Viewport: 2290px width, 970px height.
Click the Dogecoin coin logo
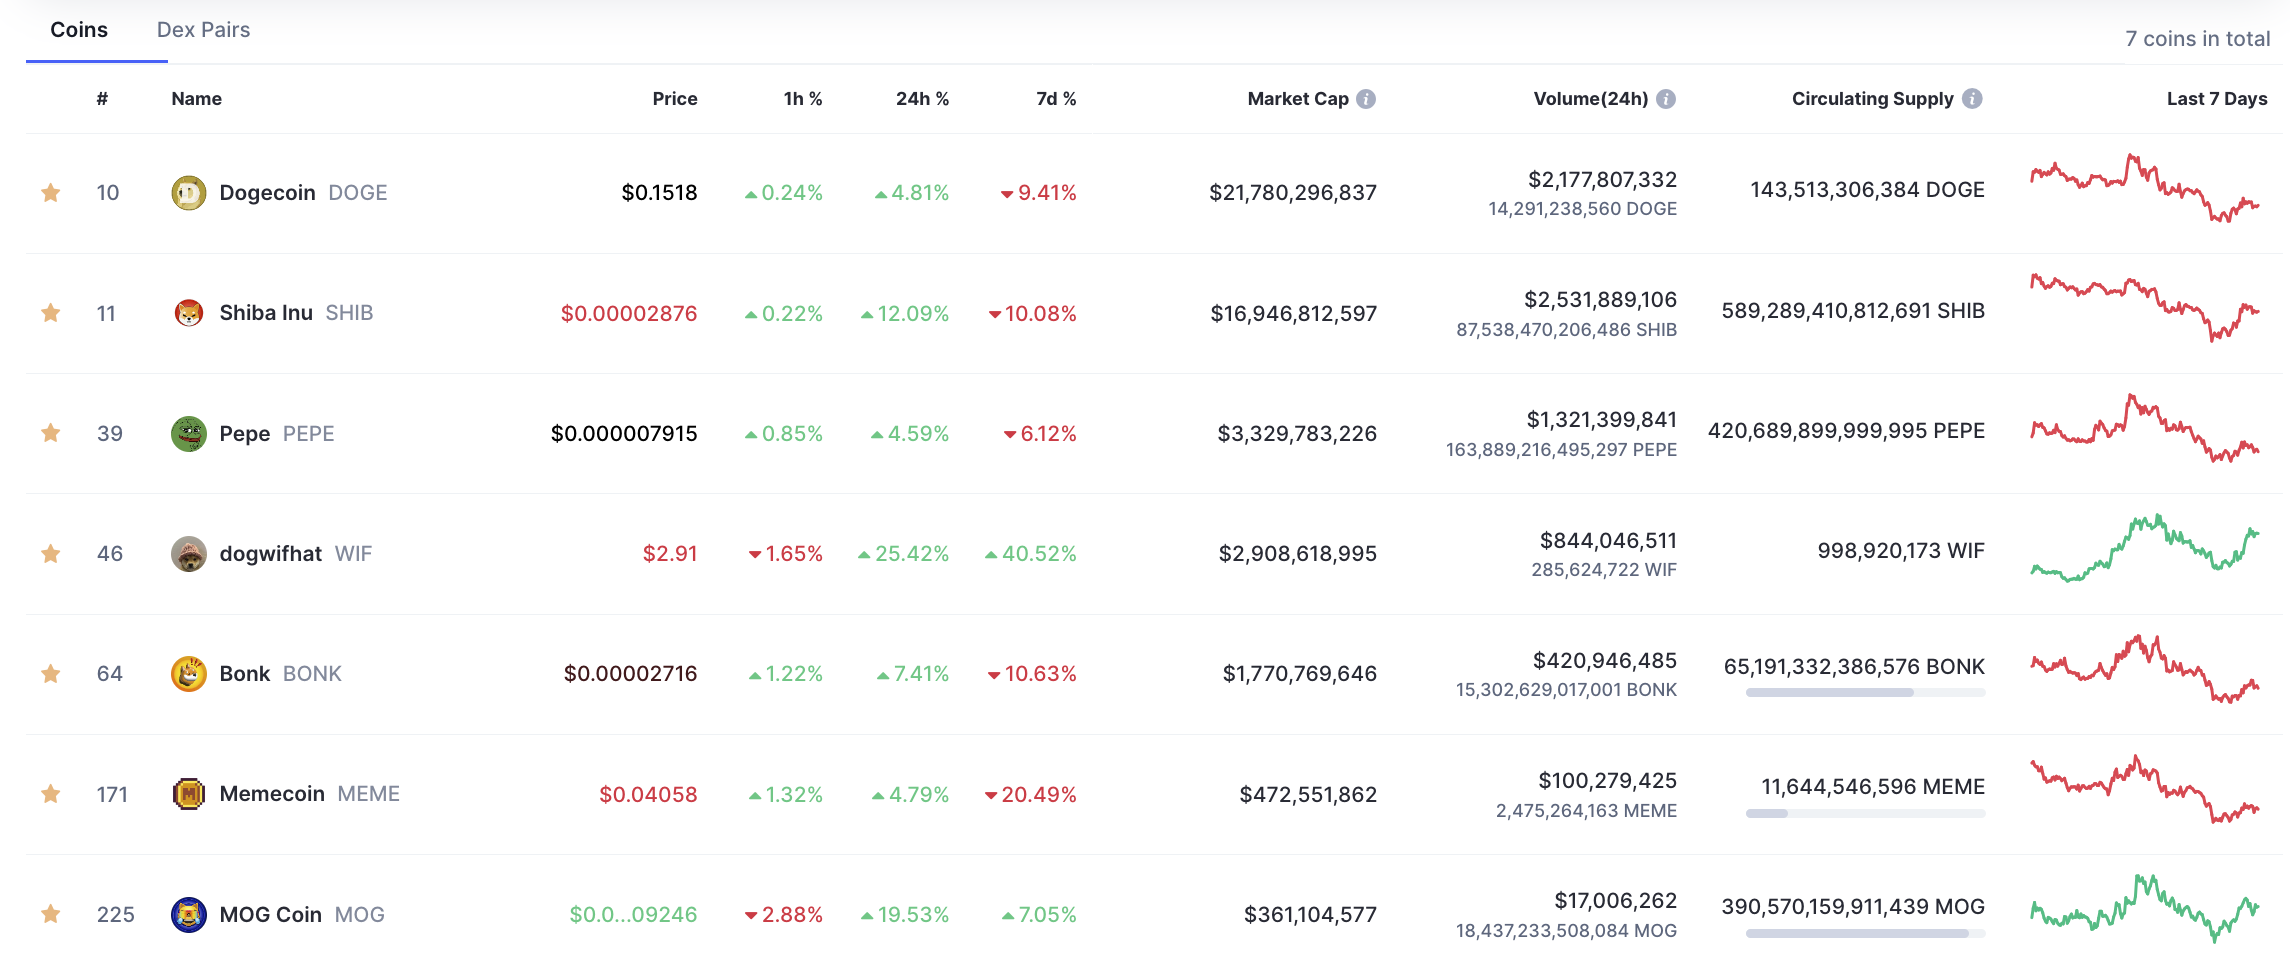coord(189,193)
